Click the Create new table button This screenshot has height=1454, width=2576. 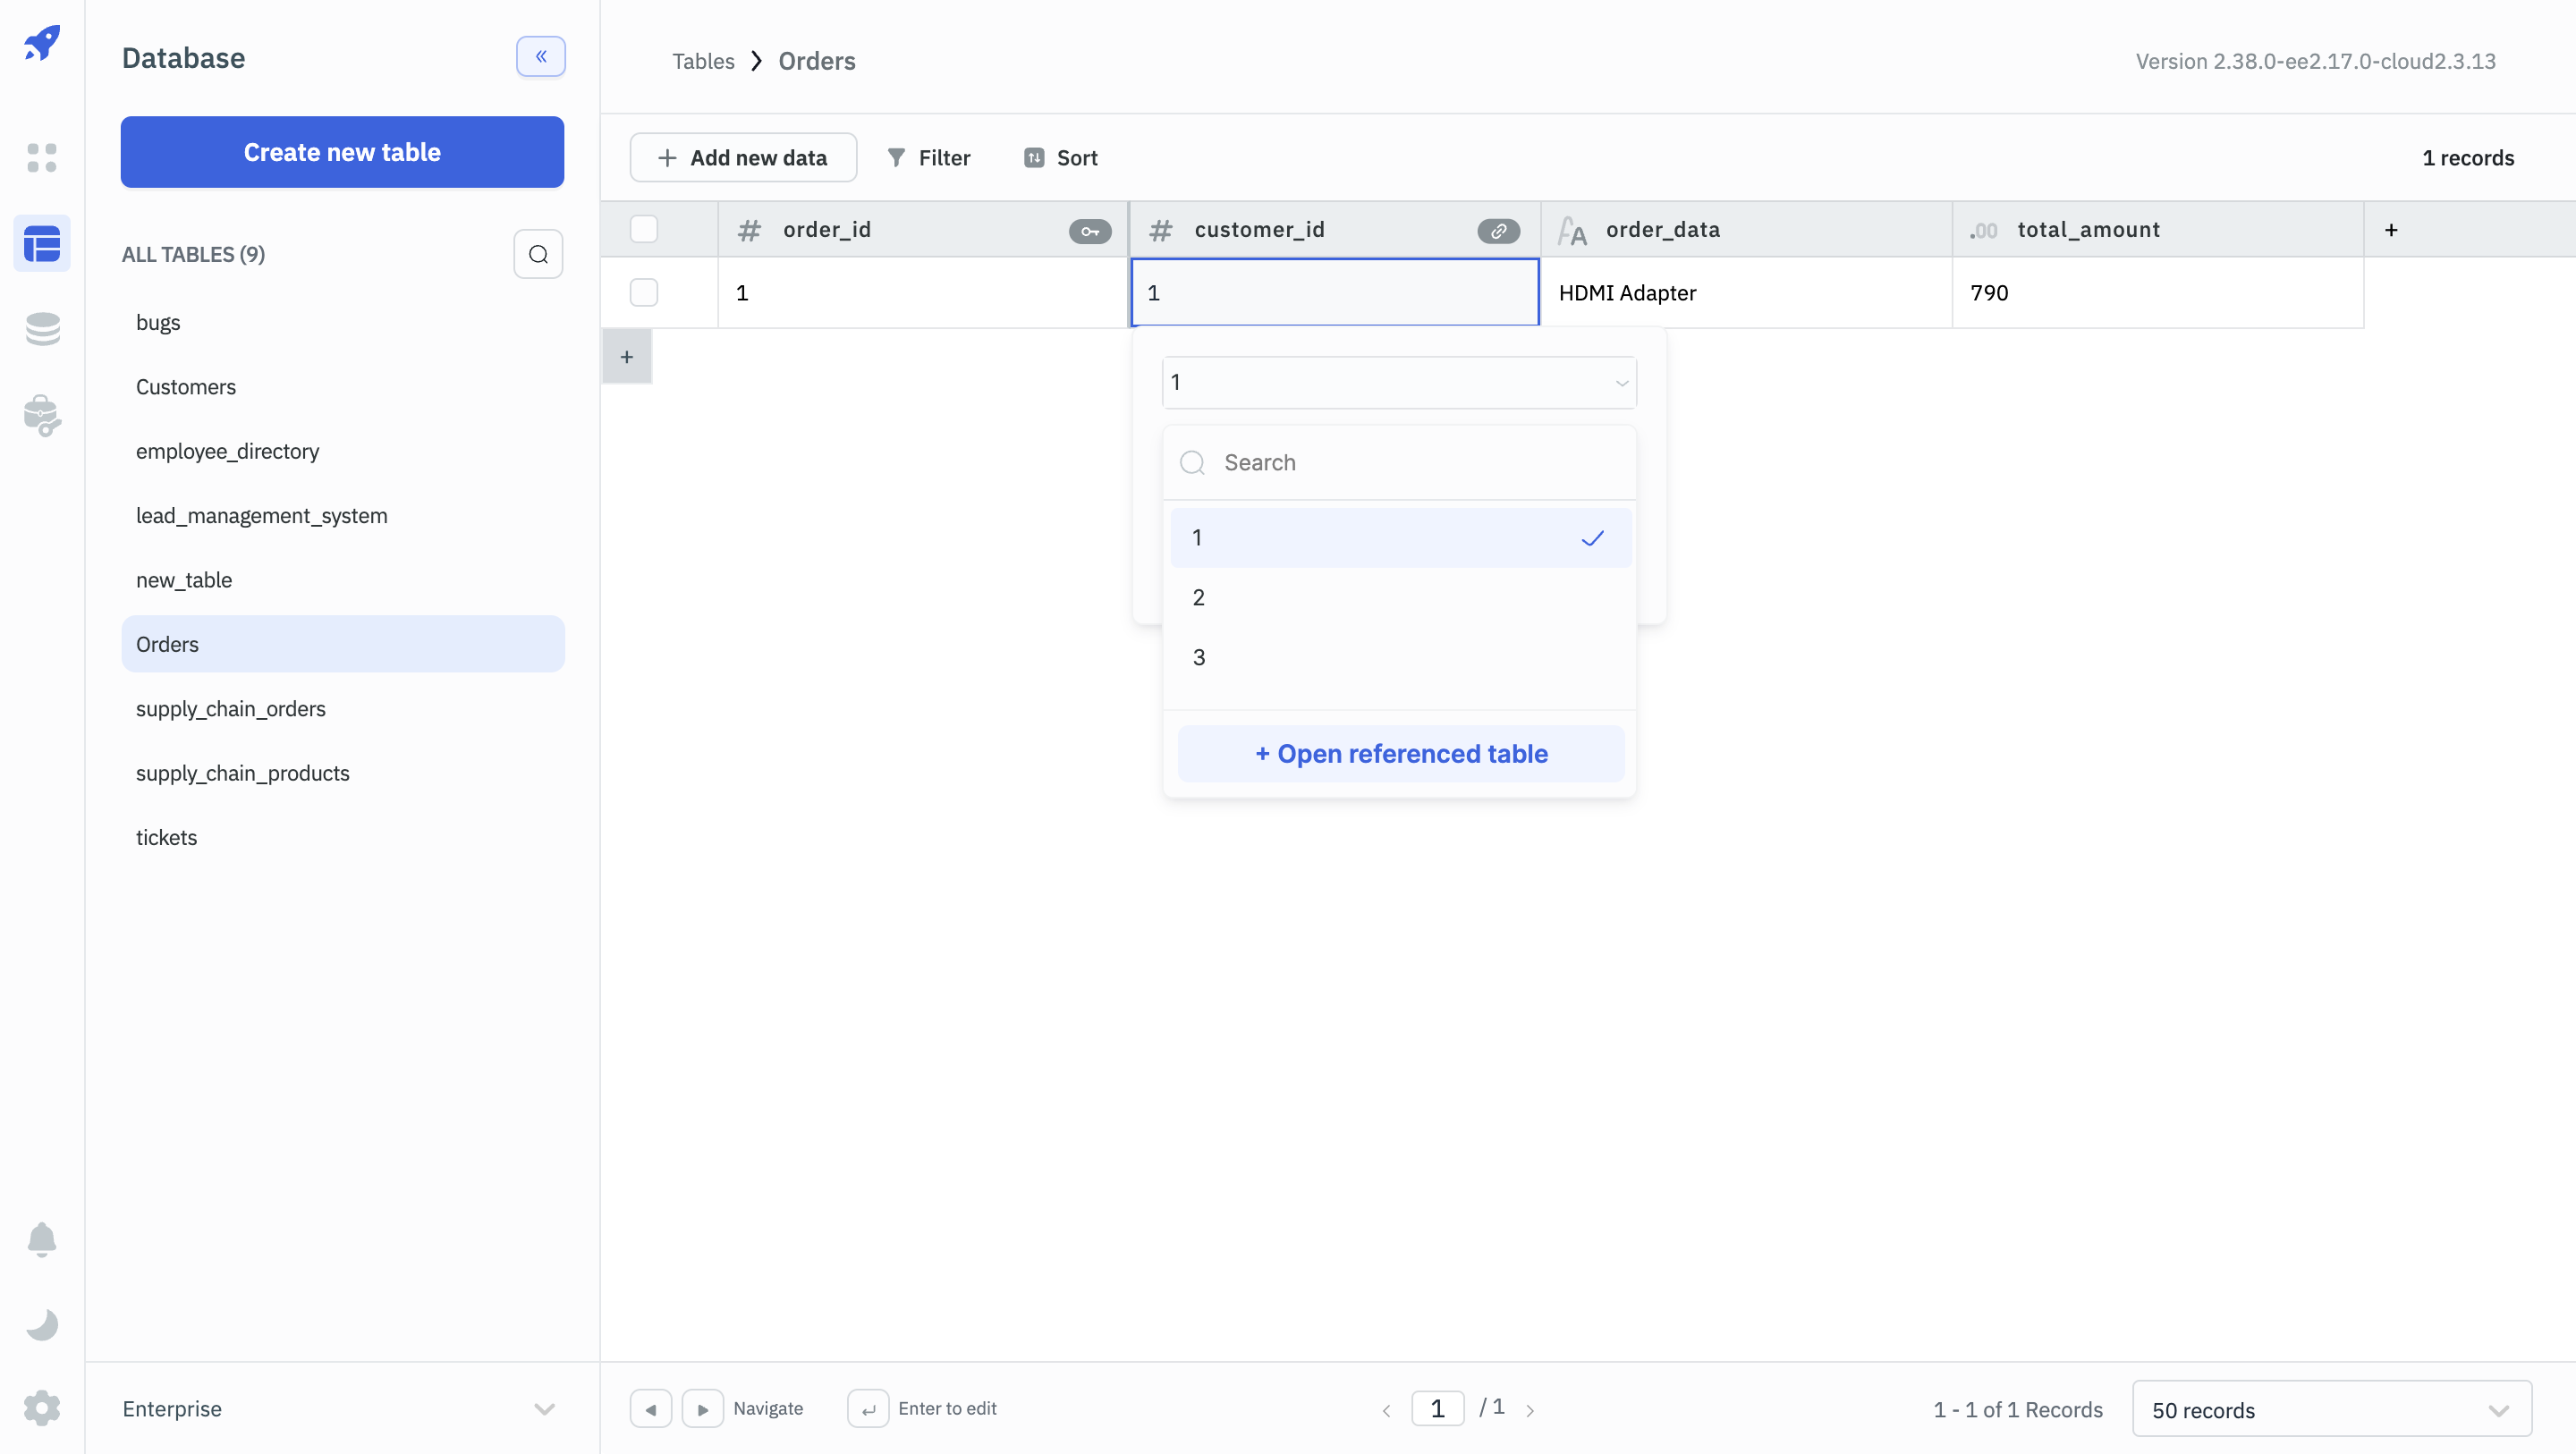click(342, 152)
